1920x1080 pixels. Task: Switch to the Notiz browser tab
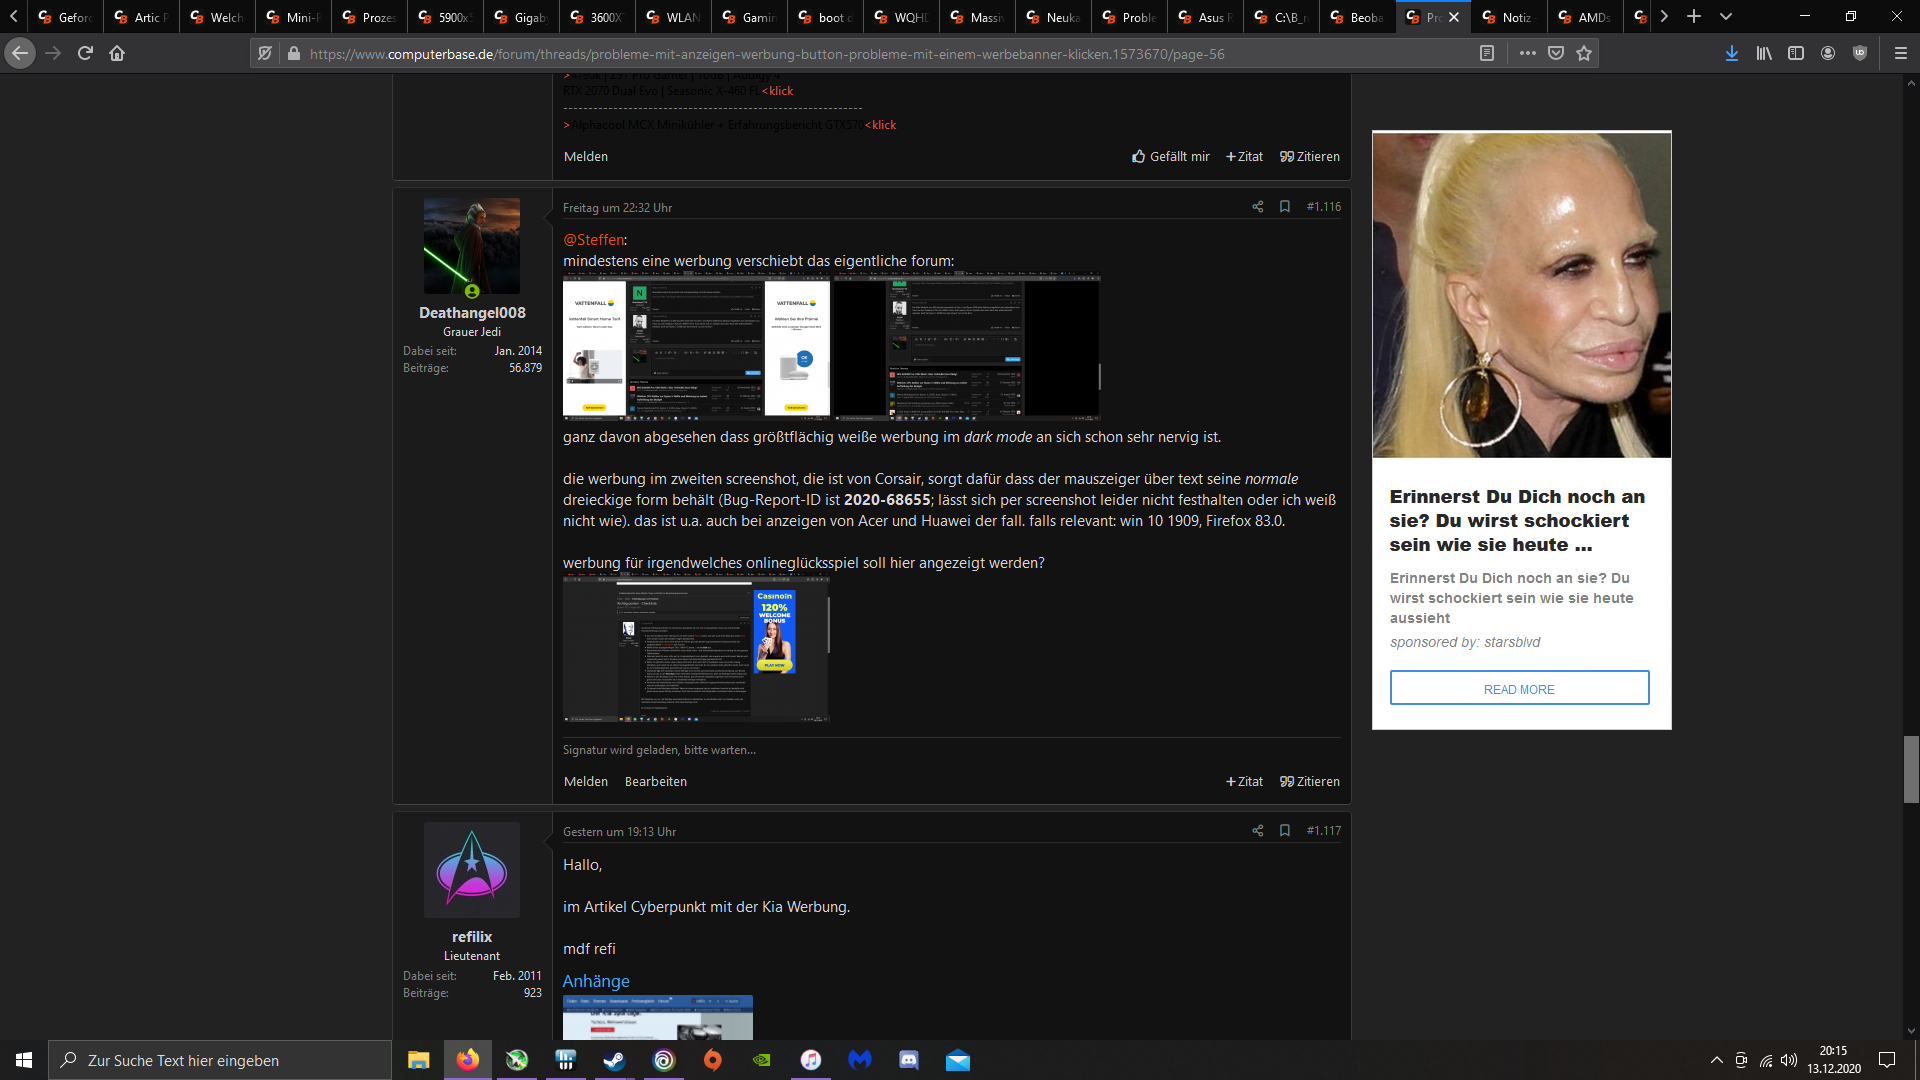[x=1510, y=17]
